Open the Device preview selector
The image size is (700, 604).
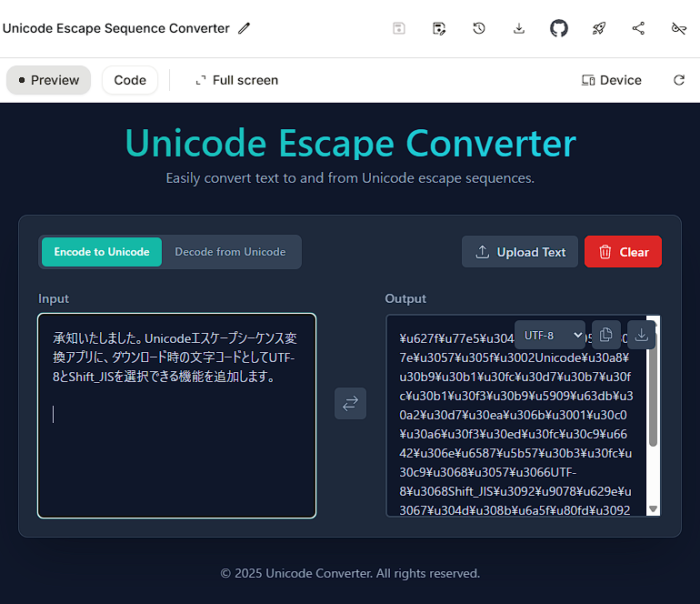(x=611, y=80)
